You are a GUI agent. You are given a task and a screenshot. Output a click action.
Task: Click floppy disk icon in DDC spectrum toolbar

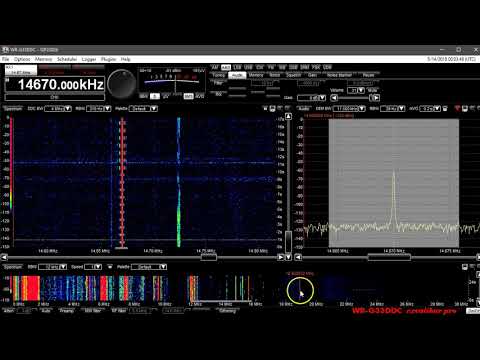[272, 109]
